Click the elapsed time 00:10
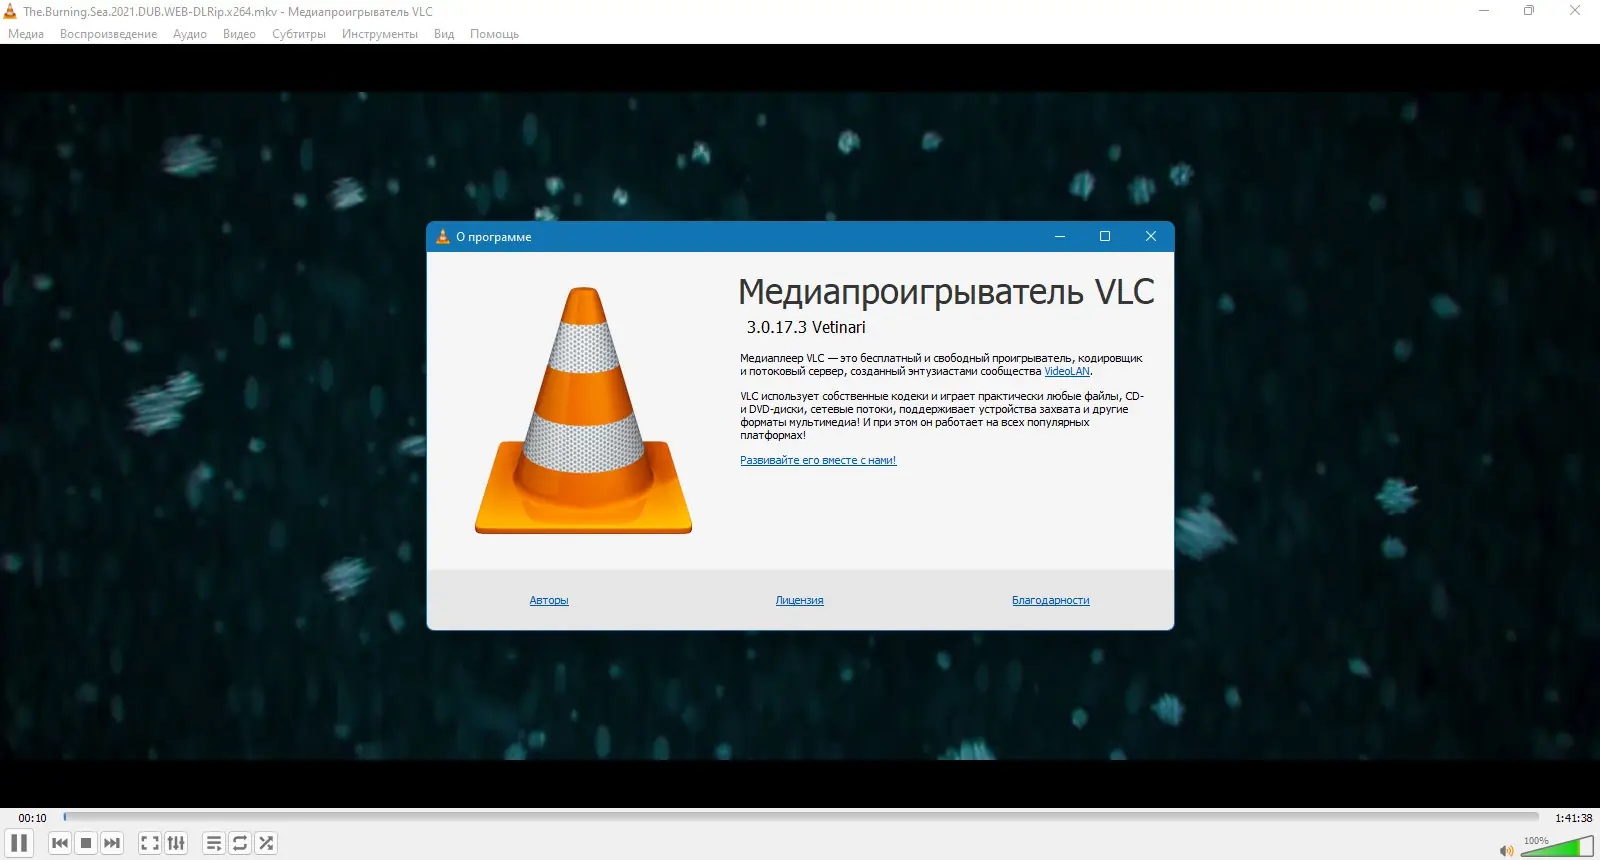Viewport: 1600px width, 860px height. pos(32,818)
